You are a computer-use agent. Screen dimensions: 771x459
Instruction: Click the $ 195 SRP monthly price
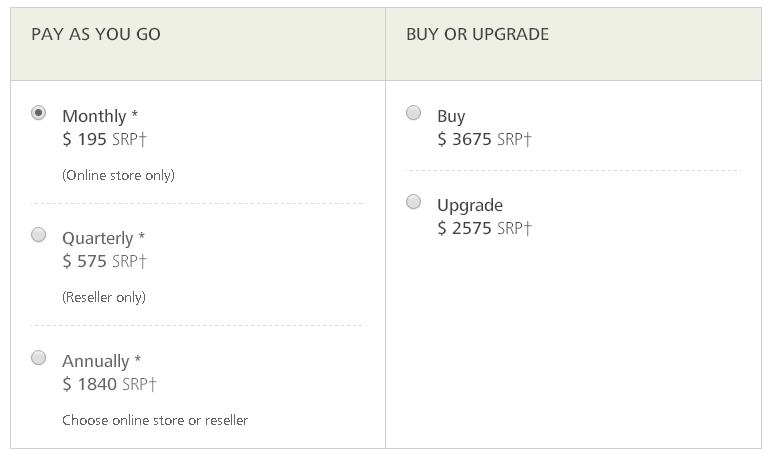click(104, 139)
